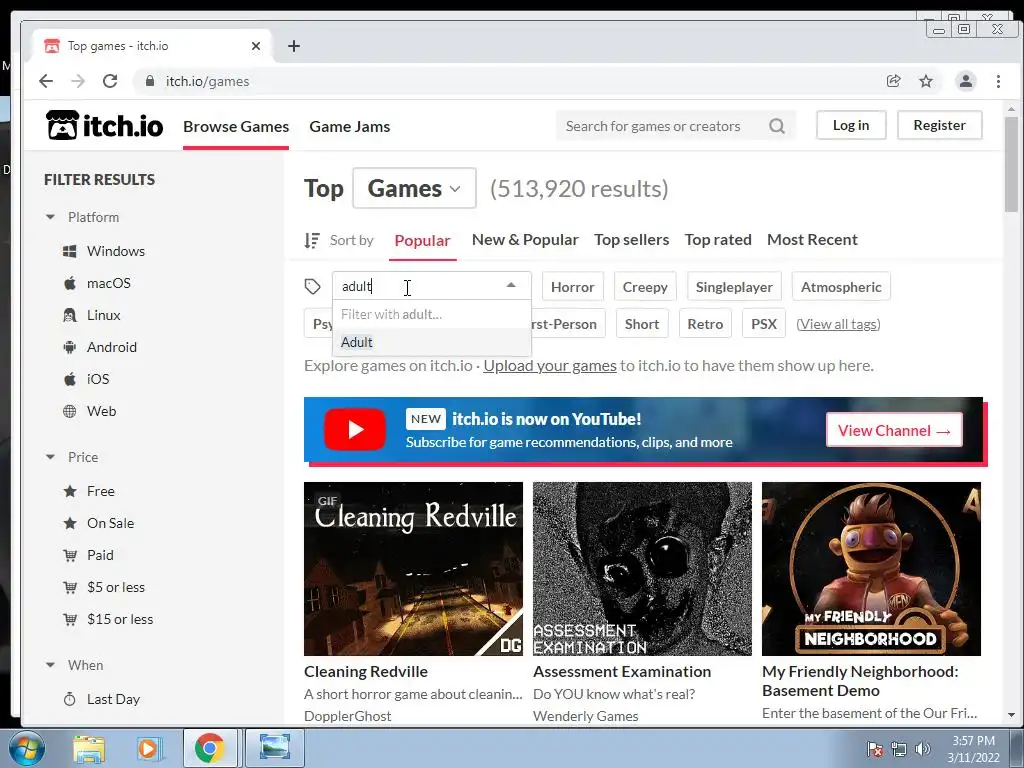
Task: Sort by Popular
Action: pos(423,240)
